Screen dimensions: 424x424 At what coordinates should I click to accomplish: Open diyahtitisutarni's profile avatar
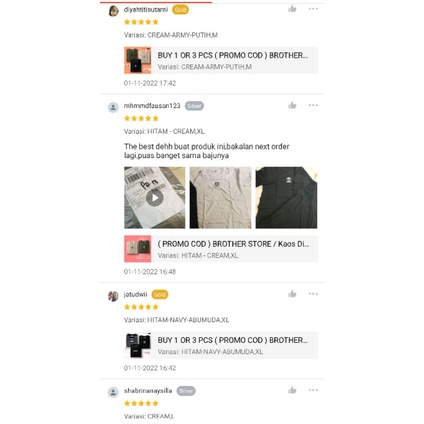tap(113, 11)
